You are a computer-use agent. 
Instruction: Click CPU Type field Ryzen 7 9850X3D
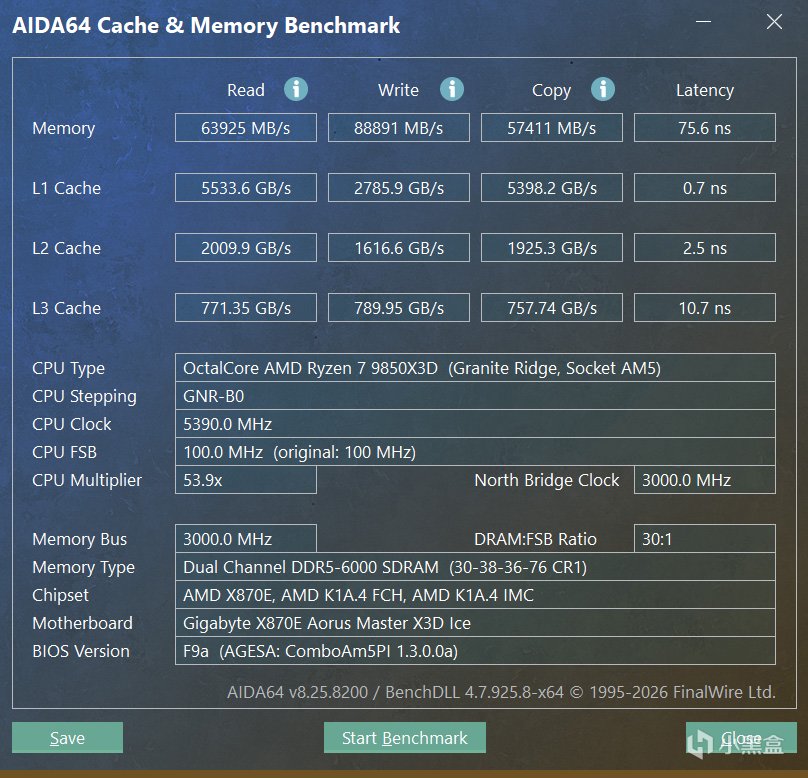point(475,368)
